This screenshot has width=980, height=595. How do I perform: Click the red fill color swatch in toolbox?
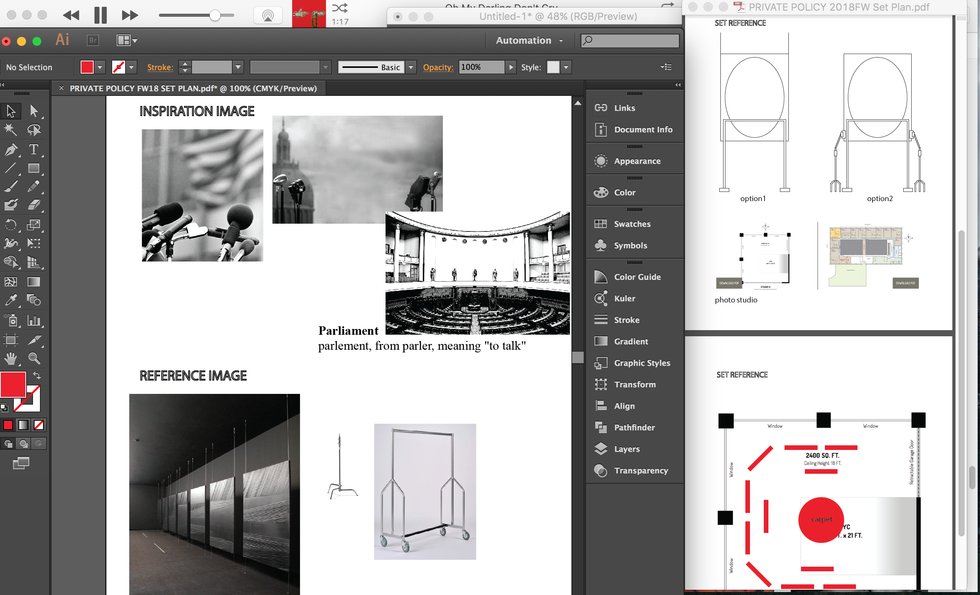click(x=13, y=385)
